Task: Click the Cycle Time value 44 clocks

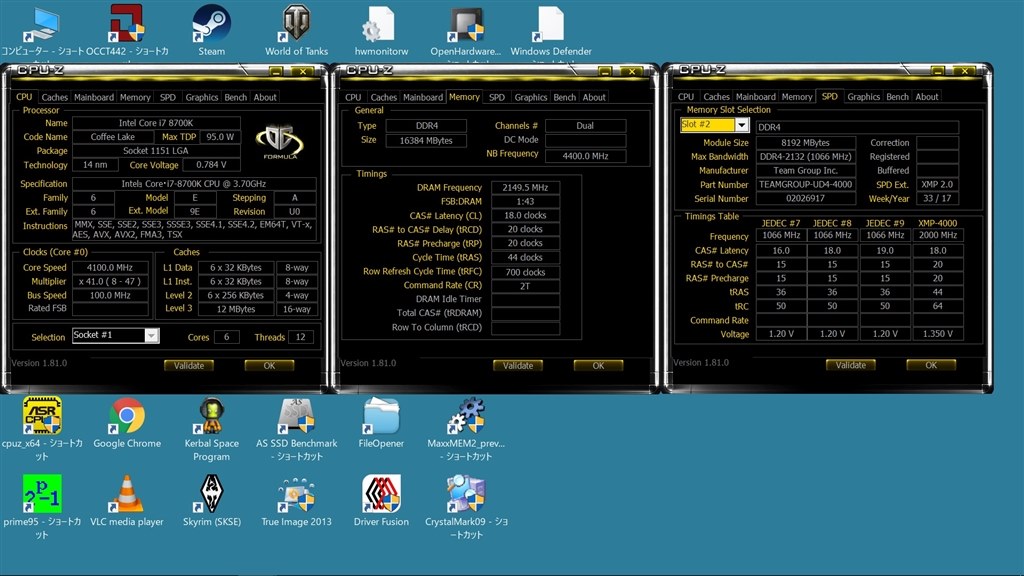Action: [525, 257]
